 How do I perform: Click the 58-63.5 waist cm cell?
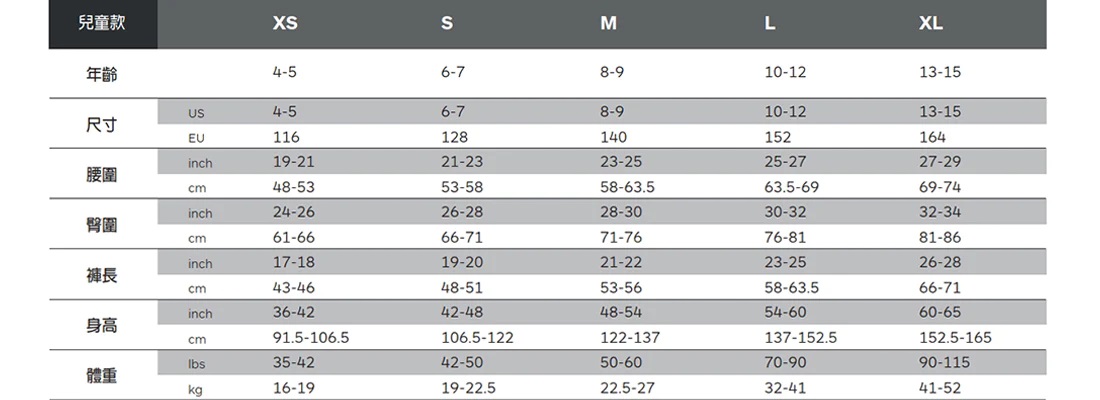tap(628, 187)
